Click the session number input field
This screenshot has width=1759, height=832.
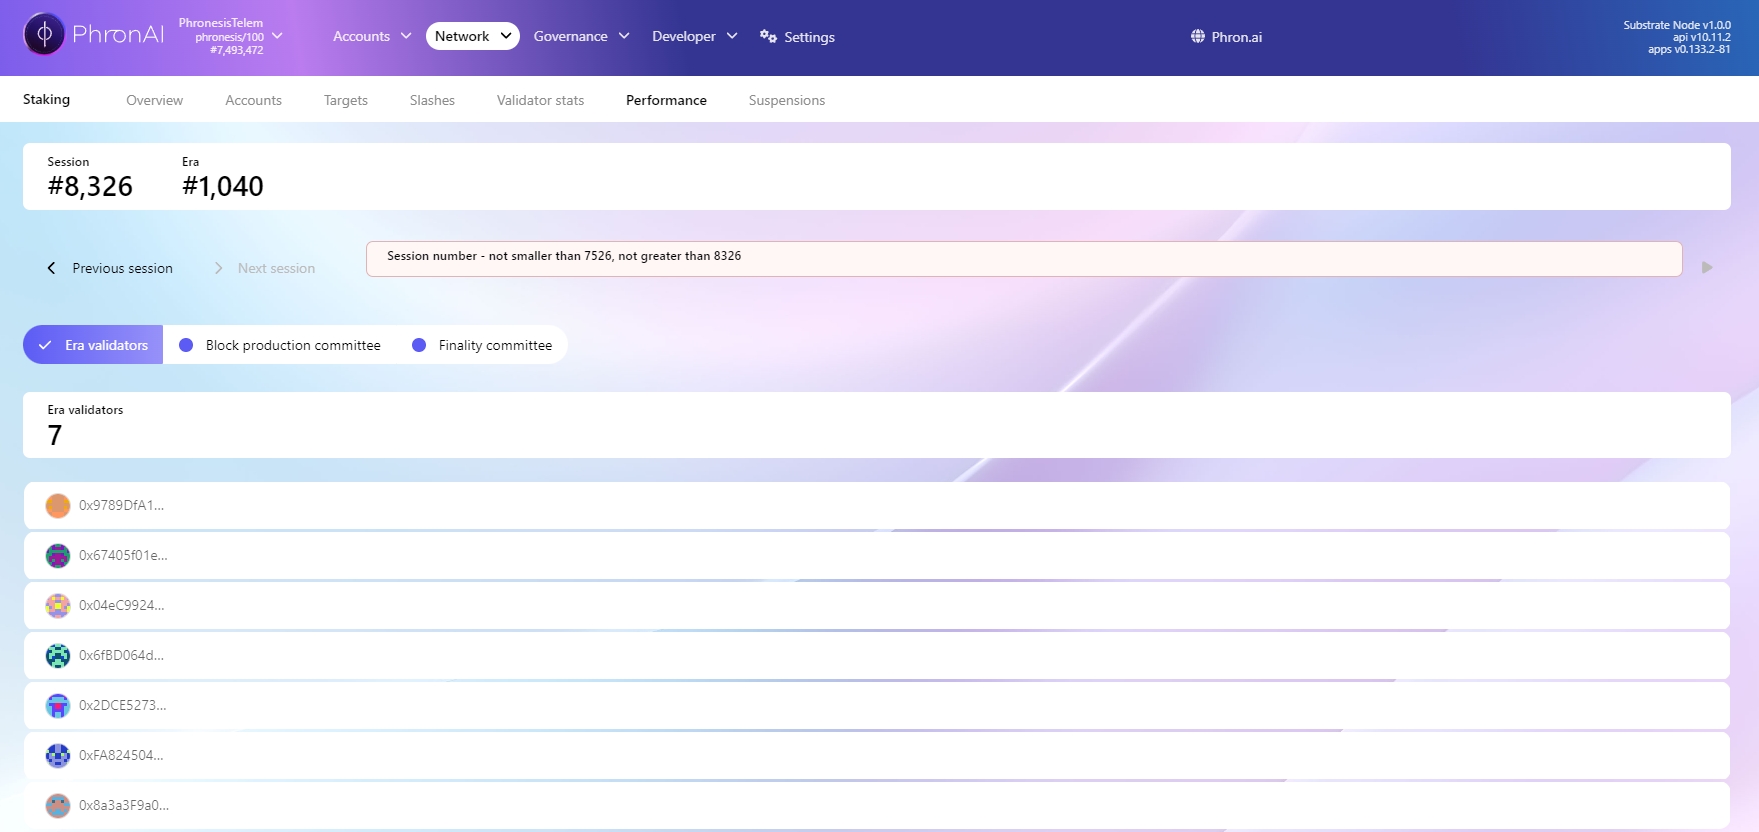click(1023, 259)
